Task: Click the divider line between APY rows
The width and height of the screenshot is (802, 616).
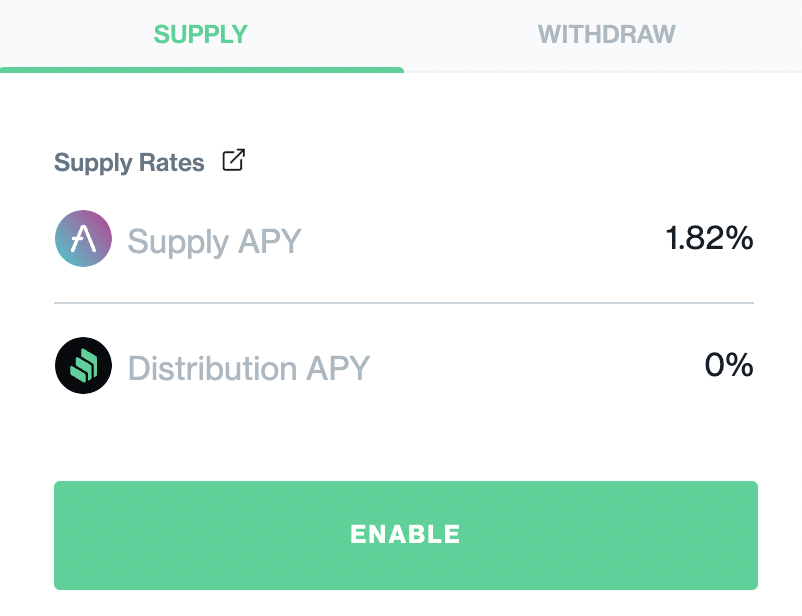Action: click(x=404, y=303)
